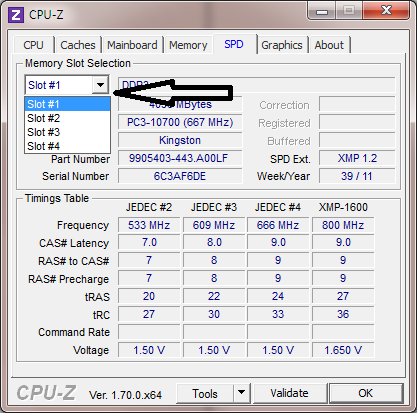Click the Validate button
This screenshot has height=413, width=417.
click(x=289, y=393)
